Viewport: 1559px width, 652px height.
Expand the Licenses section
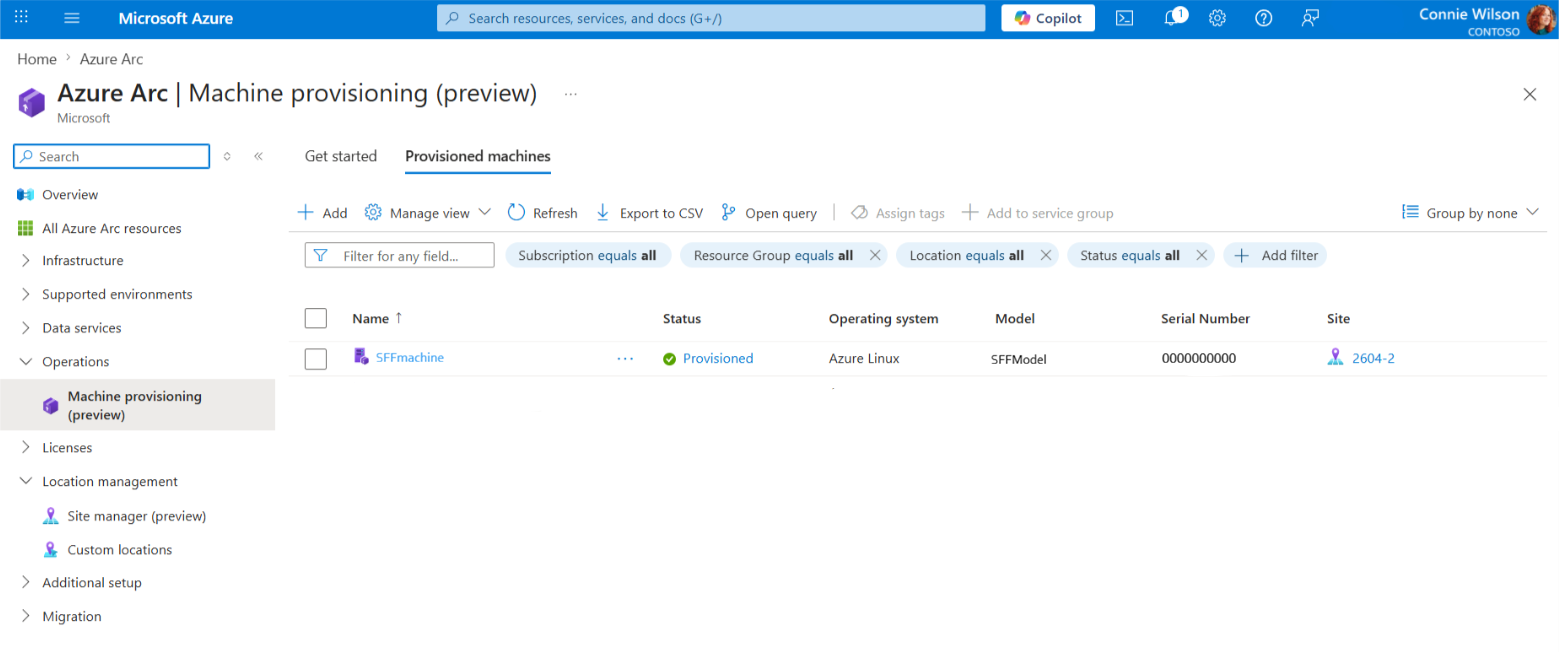[67, 448]
